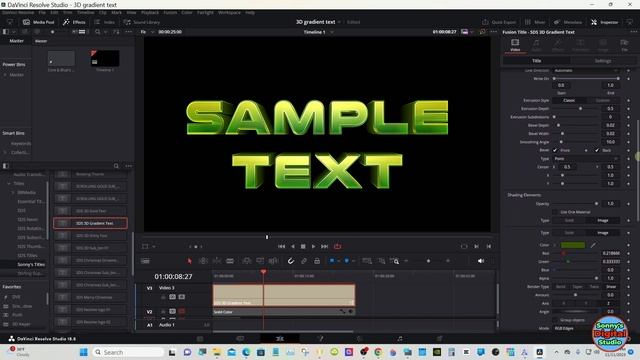Pick a color with the eyedropper
Screen dimensions: 640x360
593,245
